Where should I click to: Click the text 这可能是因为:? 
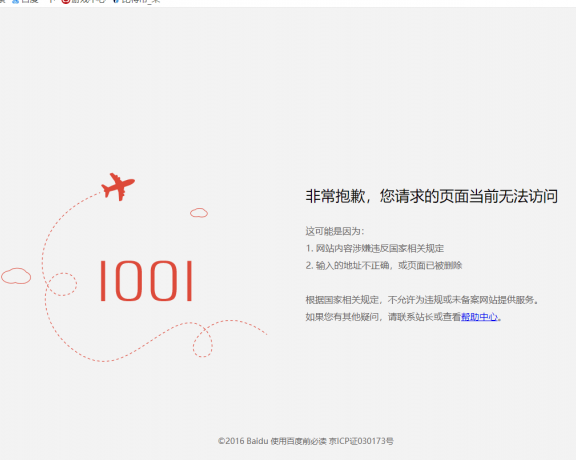click(x=335, y=231)
